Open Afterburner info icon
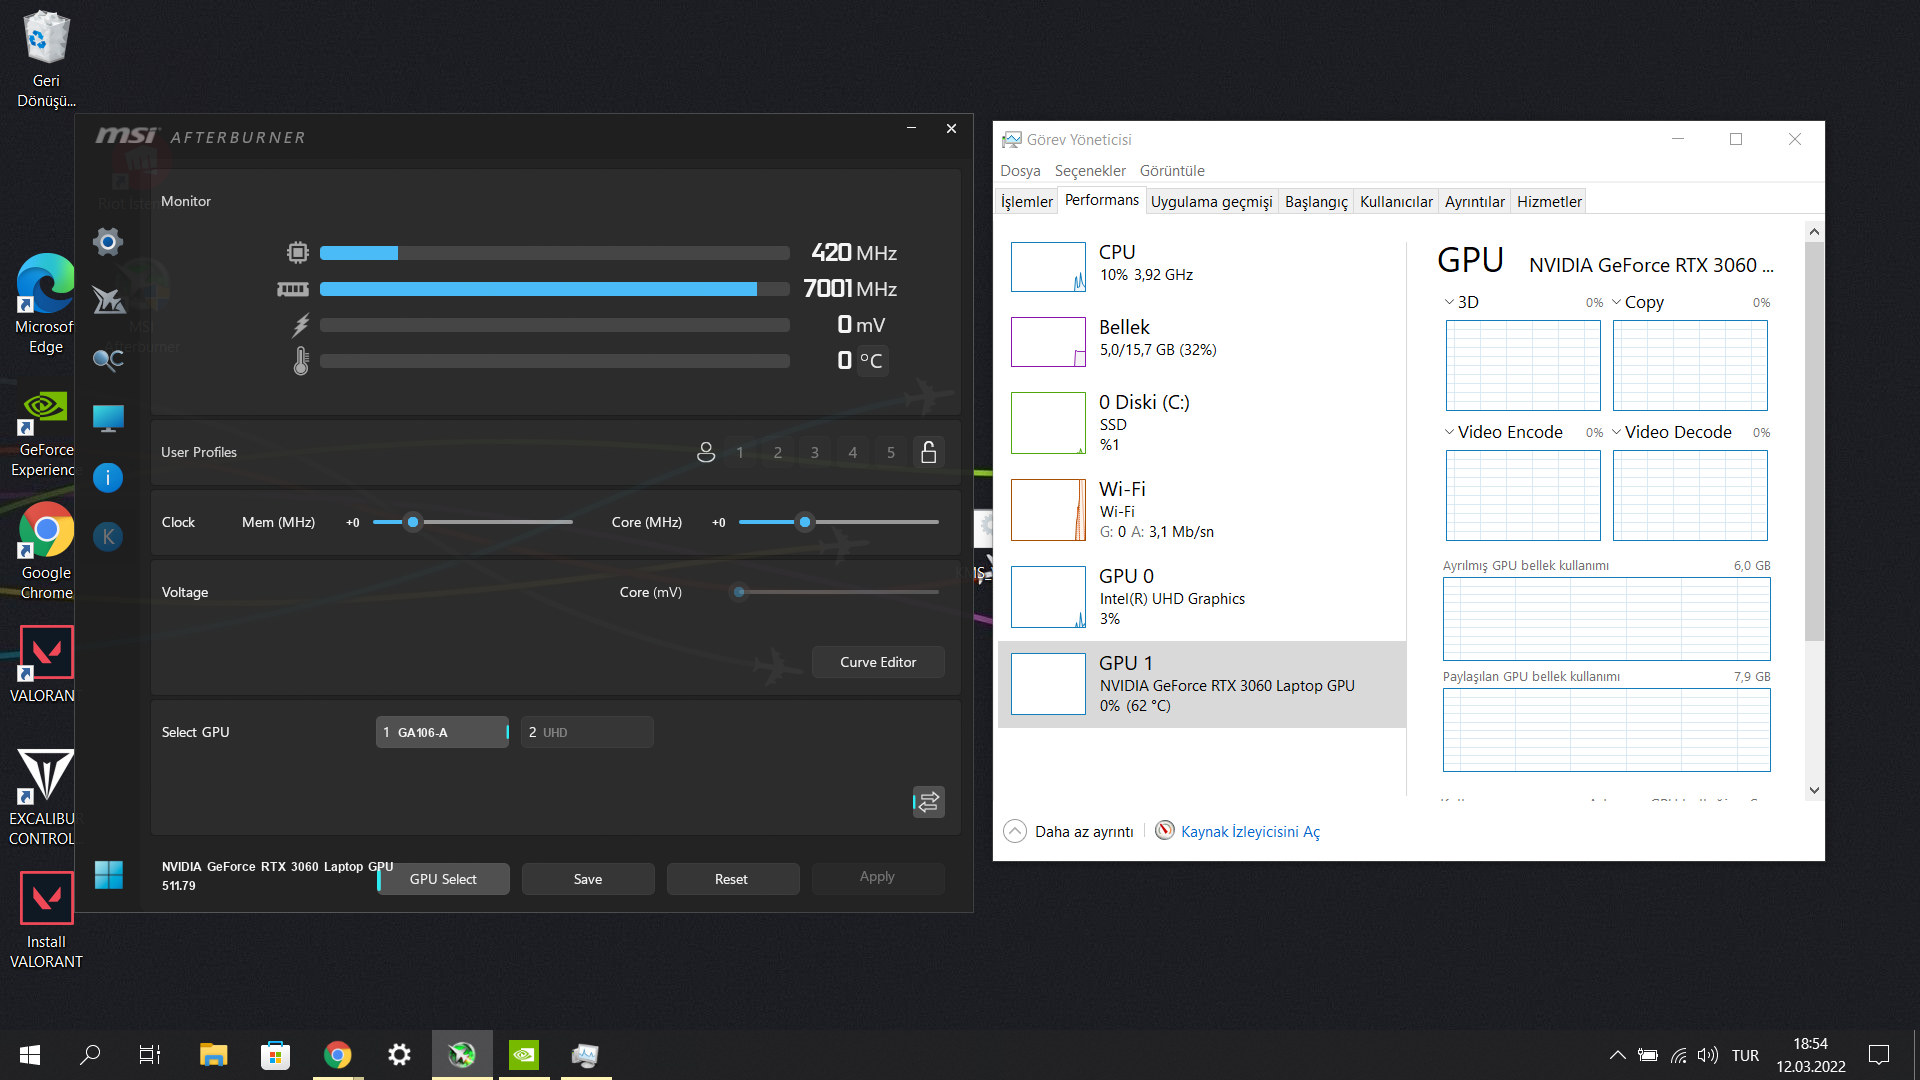 [x=108, y=478]
